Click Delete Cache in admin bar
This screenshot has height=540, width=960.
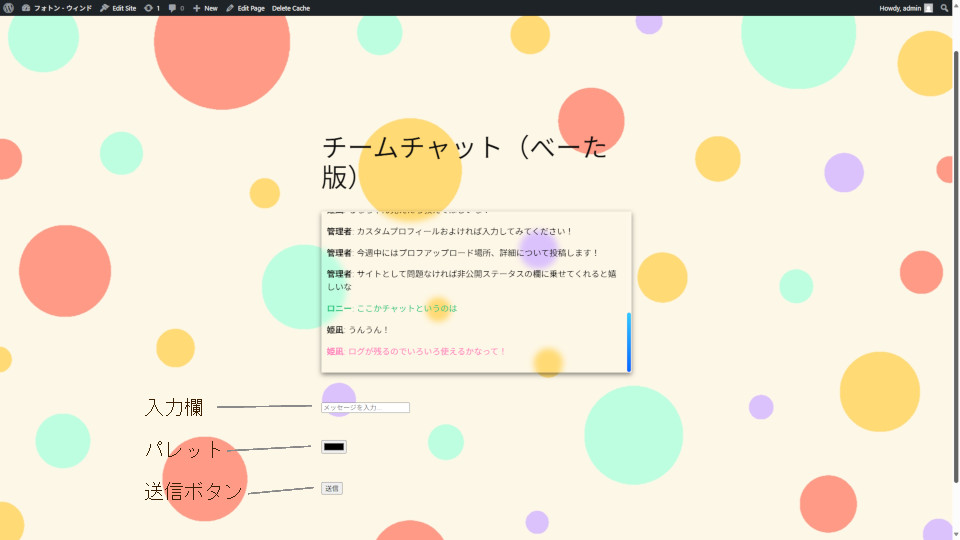click(291, 8)
